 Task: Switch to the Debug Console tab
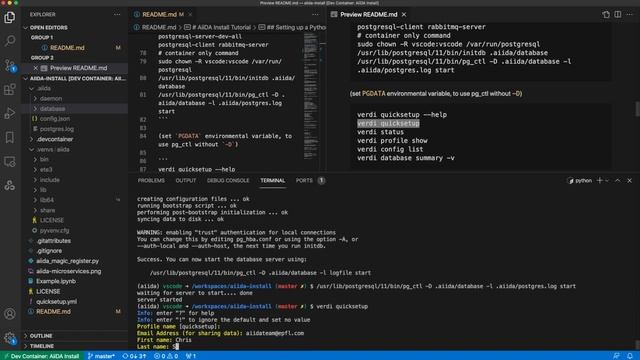point(228,180)
